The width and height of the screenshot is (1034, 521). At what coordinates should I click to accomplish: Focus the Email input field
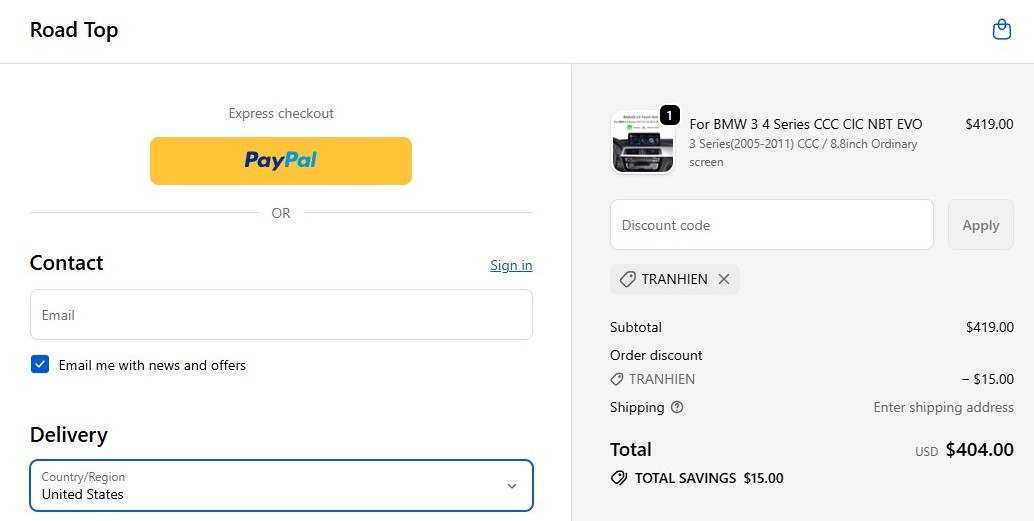281,315
